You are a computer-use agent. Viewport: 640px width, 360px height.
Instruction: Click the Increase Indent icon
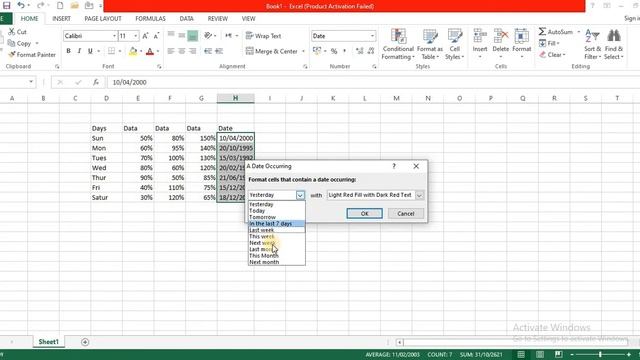tap(219, 51)
